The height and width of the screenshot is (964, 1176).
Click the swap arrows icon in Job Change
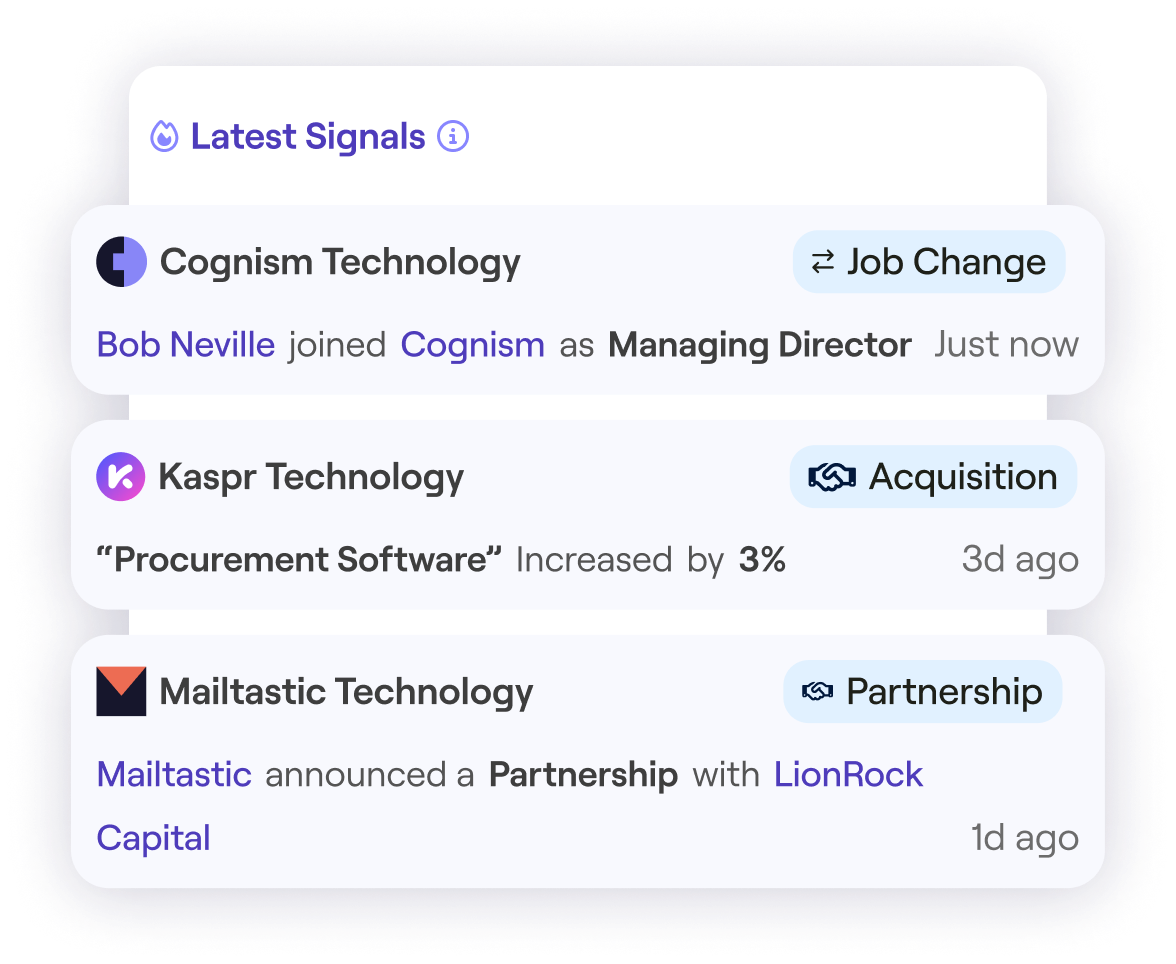pos(822,263)
